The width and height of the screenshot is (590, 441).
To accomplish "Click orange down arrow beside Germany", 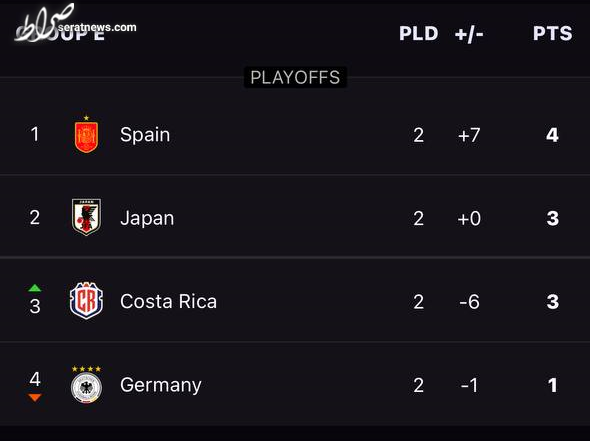I will pos(35,397).
